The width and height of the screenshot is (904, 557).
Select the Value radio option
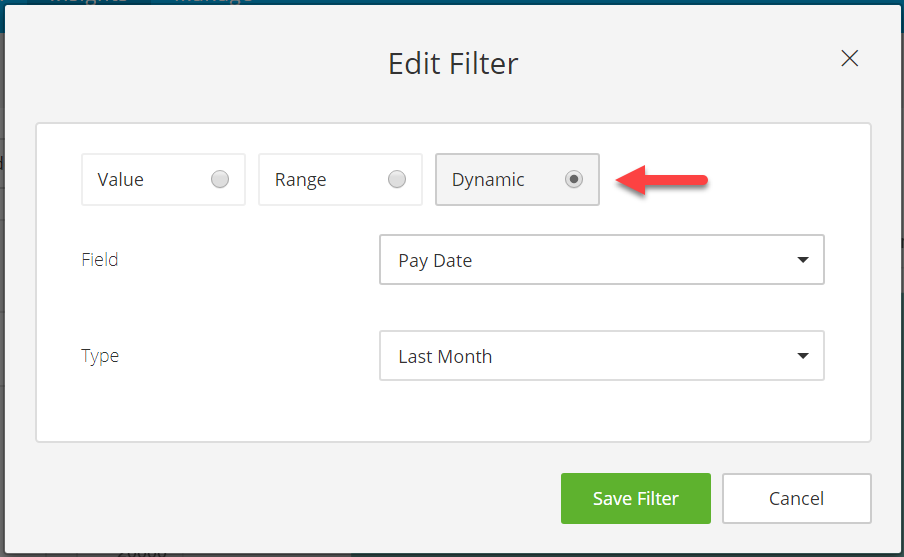163,179
